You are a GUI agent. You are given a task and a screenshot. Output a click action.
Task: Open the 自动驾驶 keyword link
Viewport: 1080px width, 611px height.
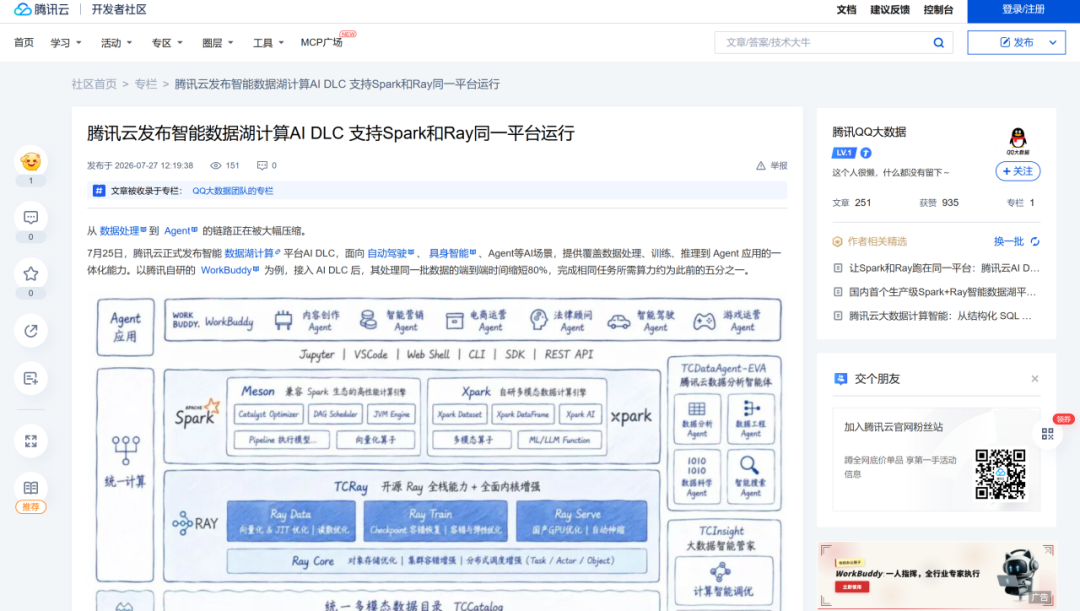[391, 253]
